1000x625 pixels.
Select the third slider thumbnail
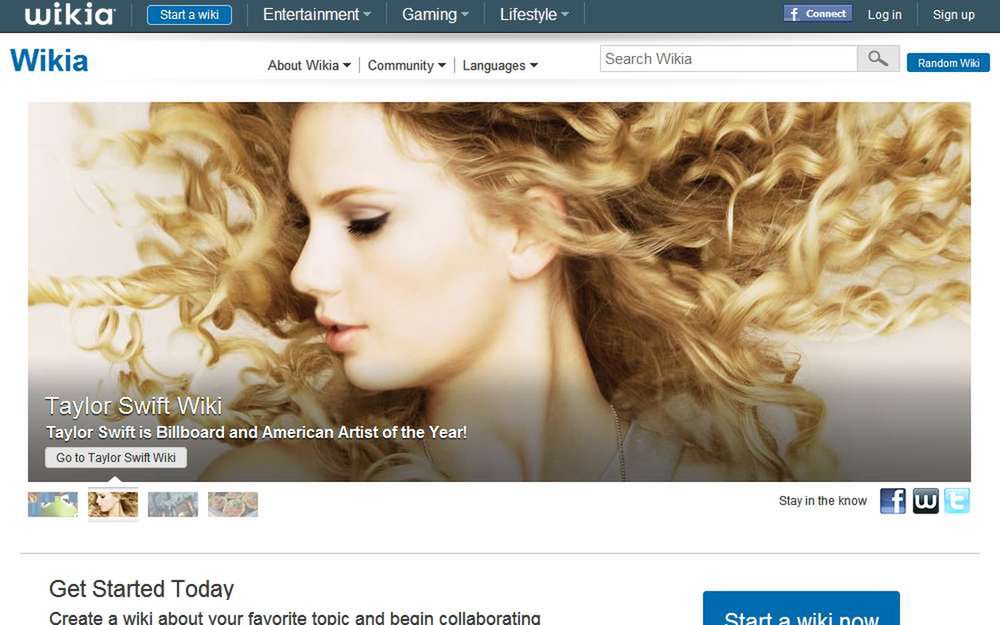(x=173, y=504)
